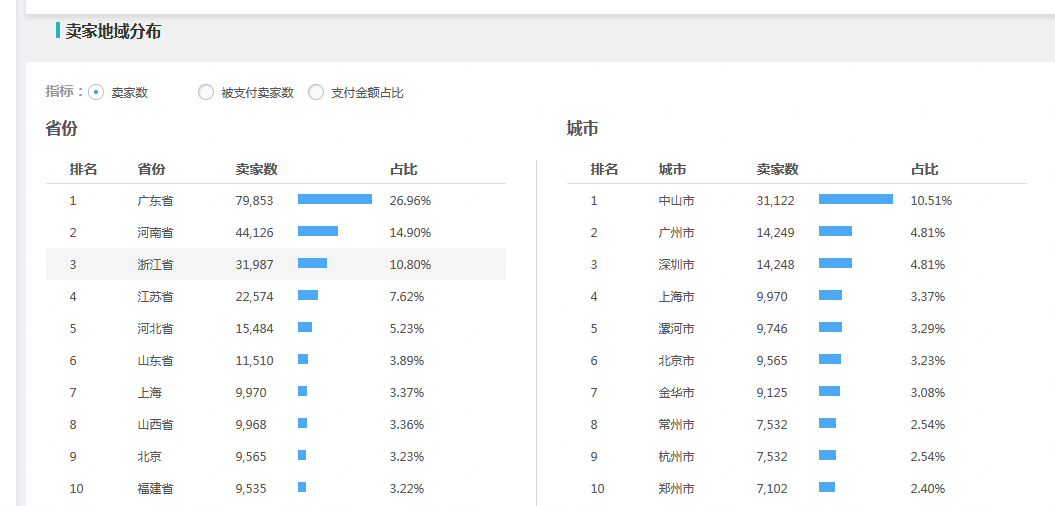The height and width of the screenshot is (506, 1055).
Task: Click the 常州市 city name
Action: point(677,425)
